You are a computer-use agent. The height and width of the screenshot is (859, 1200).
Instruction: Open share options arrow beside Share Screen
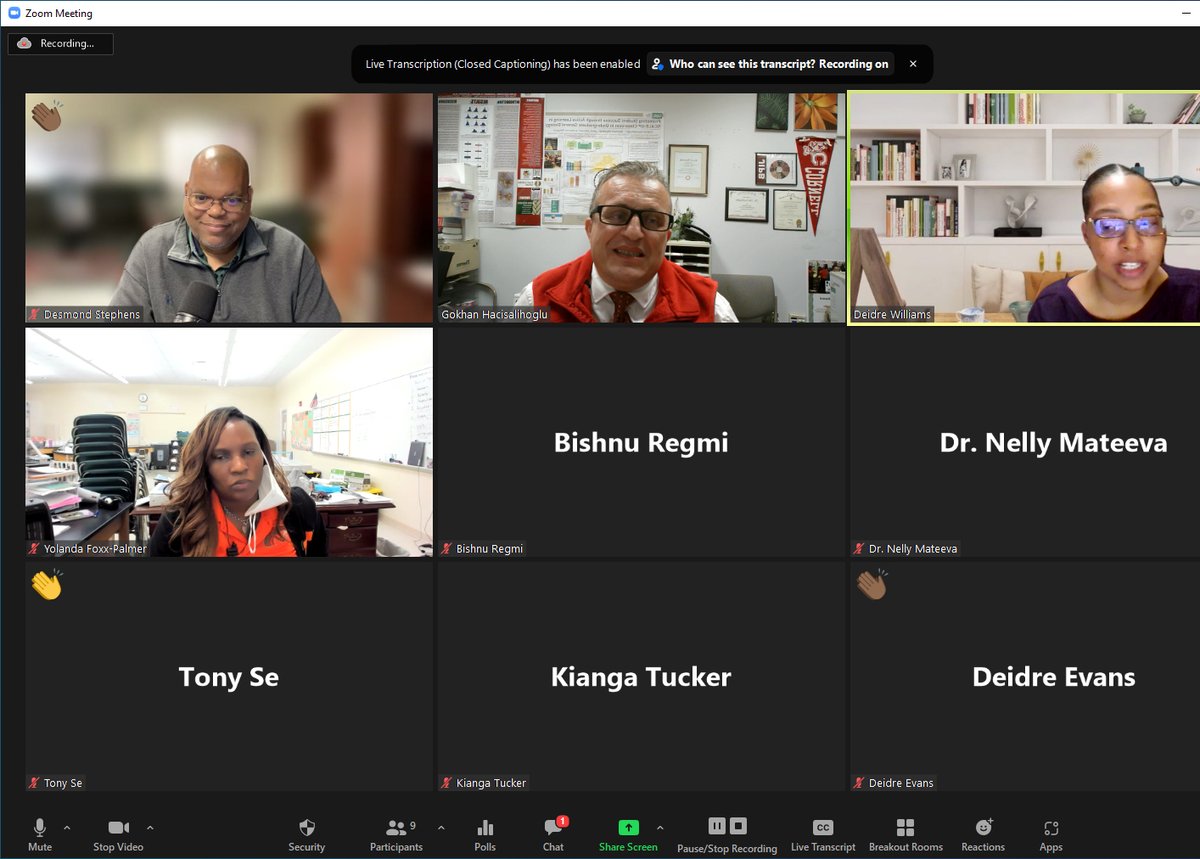(660, 828)
